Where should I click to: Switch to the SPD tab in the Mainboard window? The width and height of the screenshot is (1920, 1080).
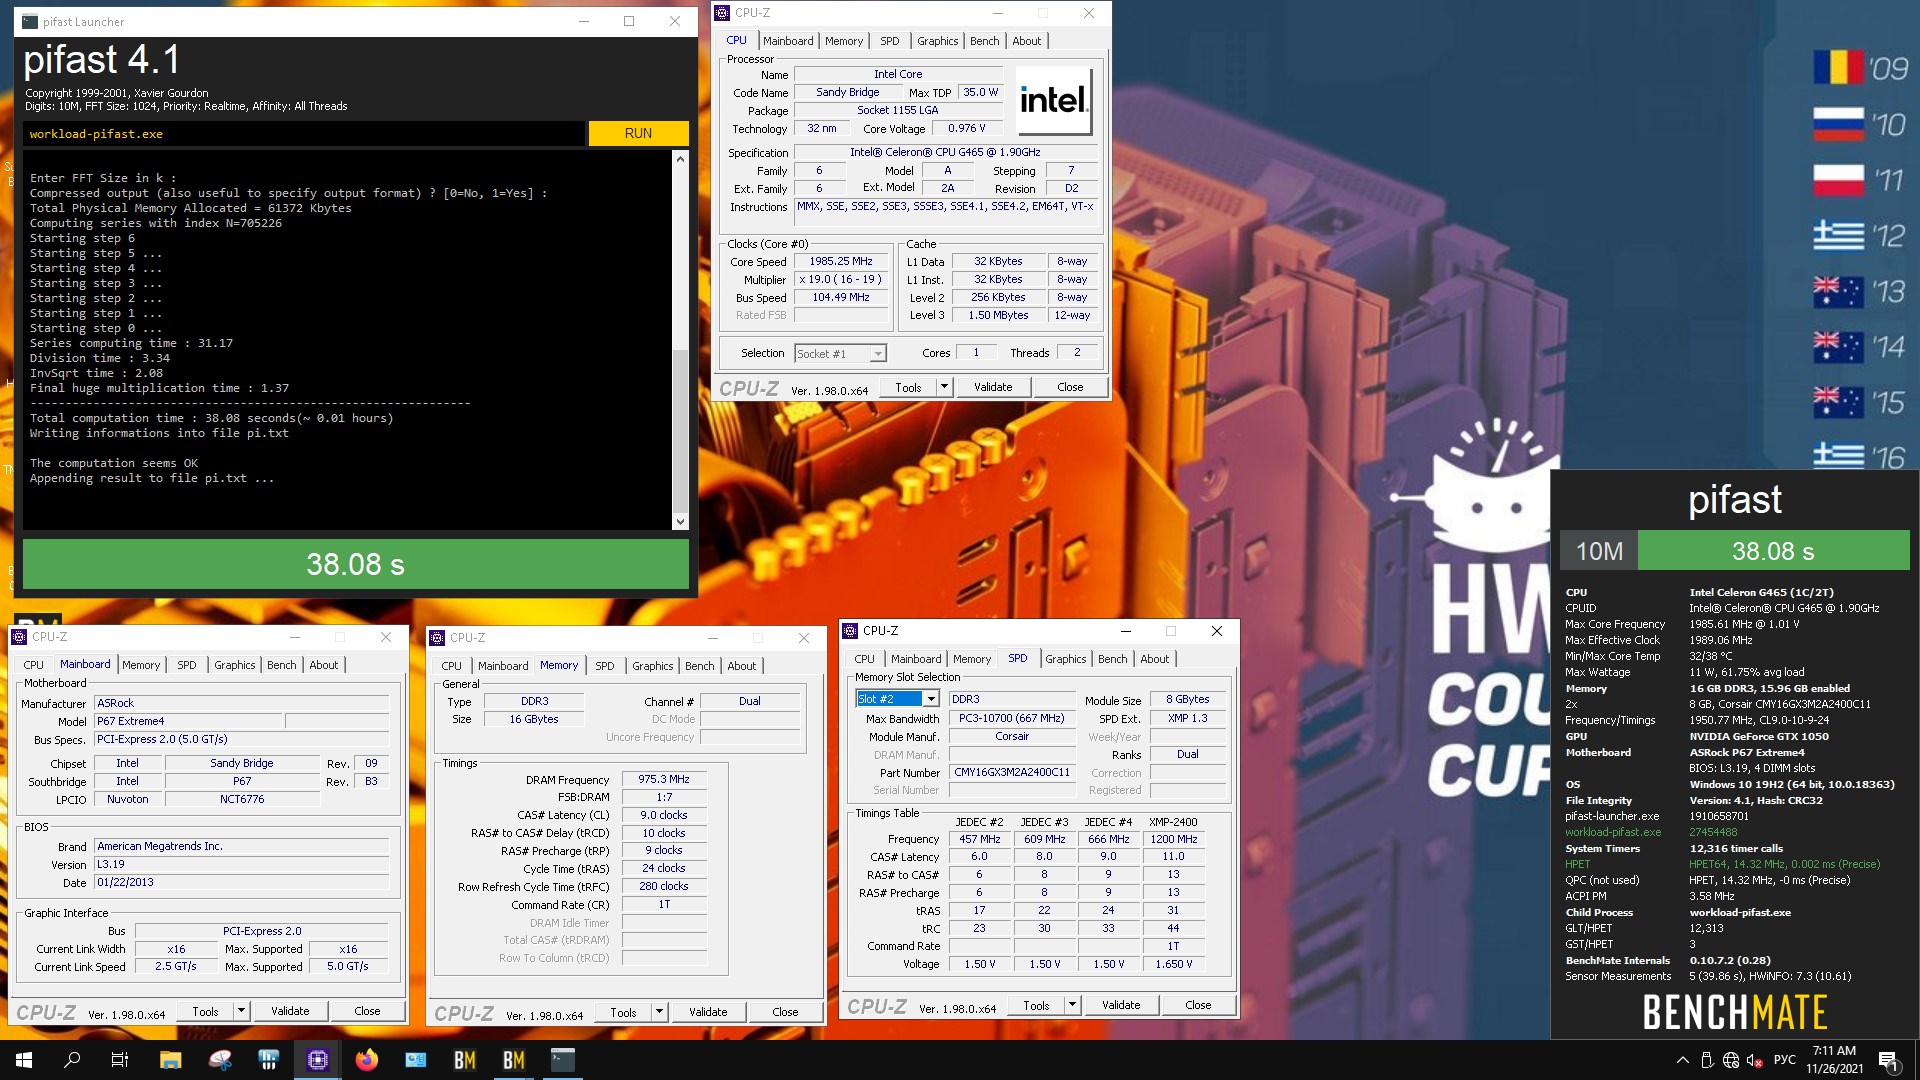coord(187,665)
